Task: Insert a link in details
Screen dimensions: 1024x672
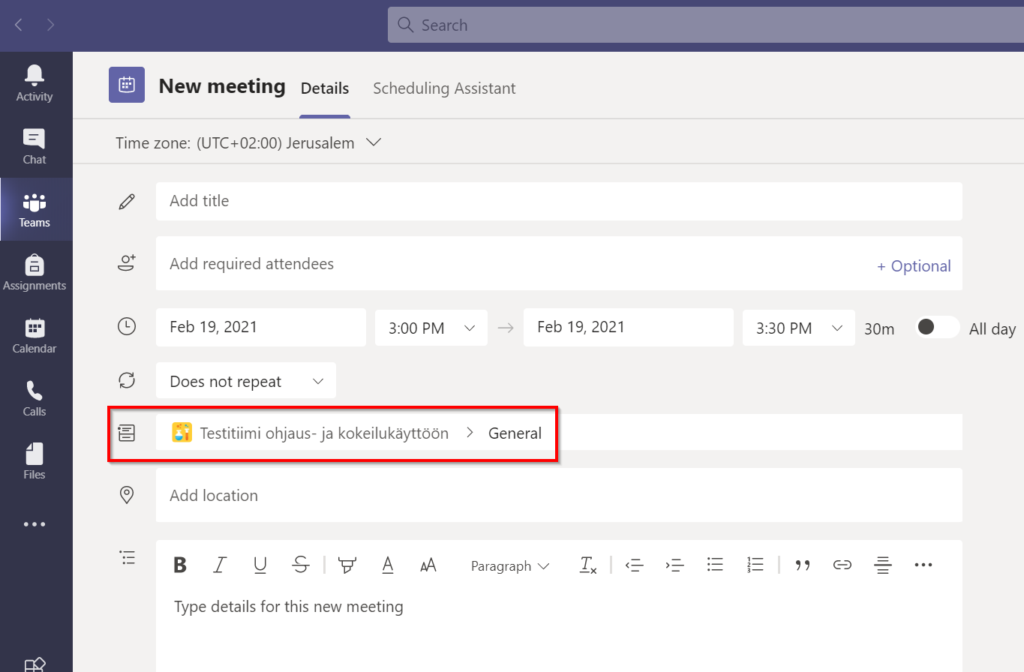Action: click(x=842, y=565)
